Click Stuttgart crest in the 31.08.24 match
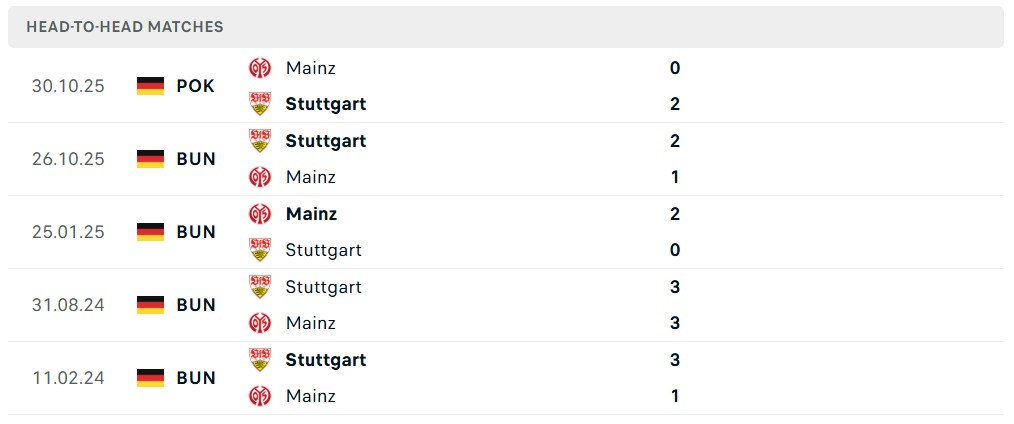Viewport: 1014px width, 424px height. (x=260, y=287)
